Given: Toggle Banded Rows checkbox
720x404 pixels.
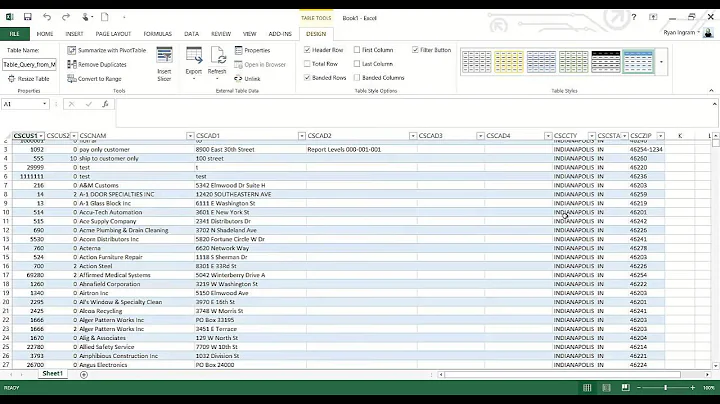Looking at the screenshot, I should (307, 78).
